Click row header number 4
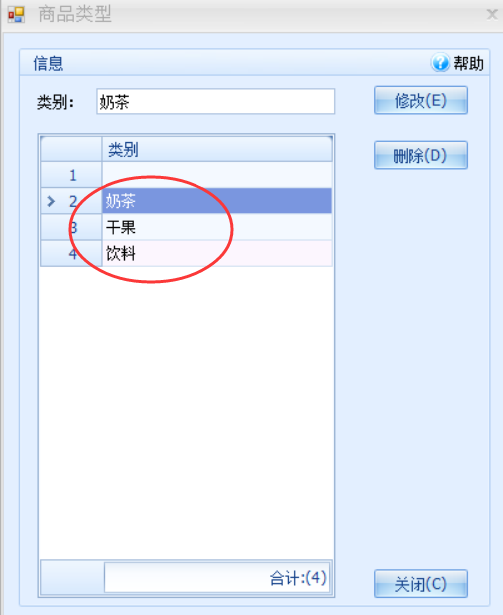This screenshot has height=615, width=503. click(x=71, y=253)
